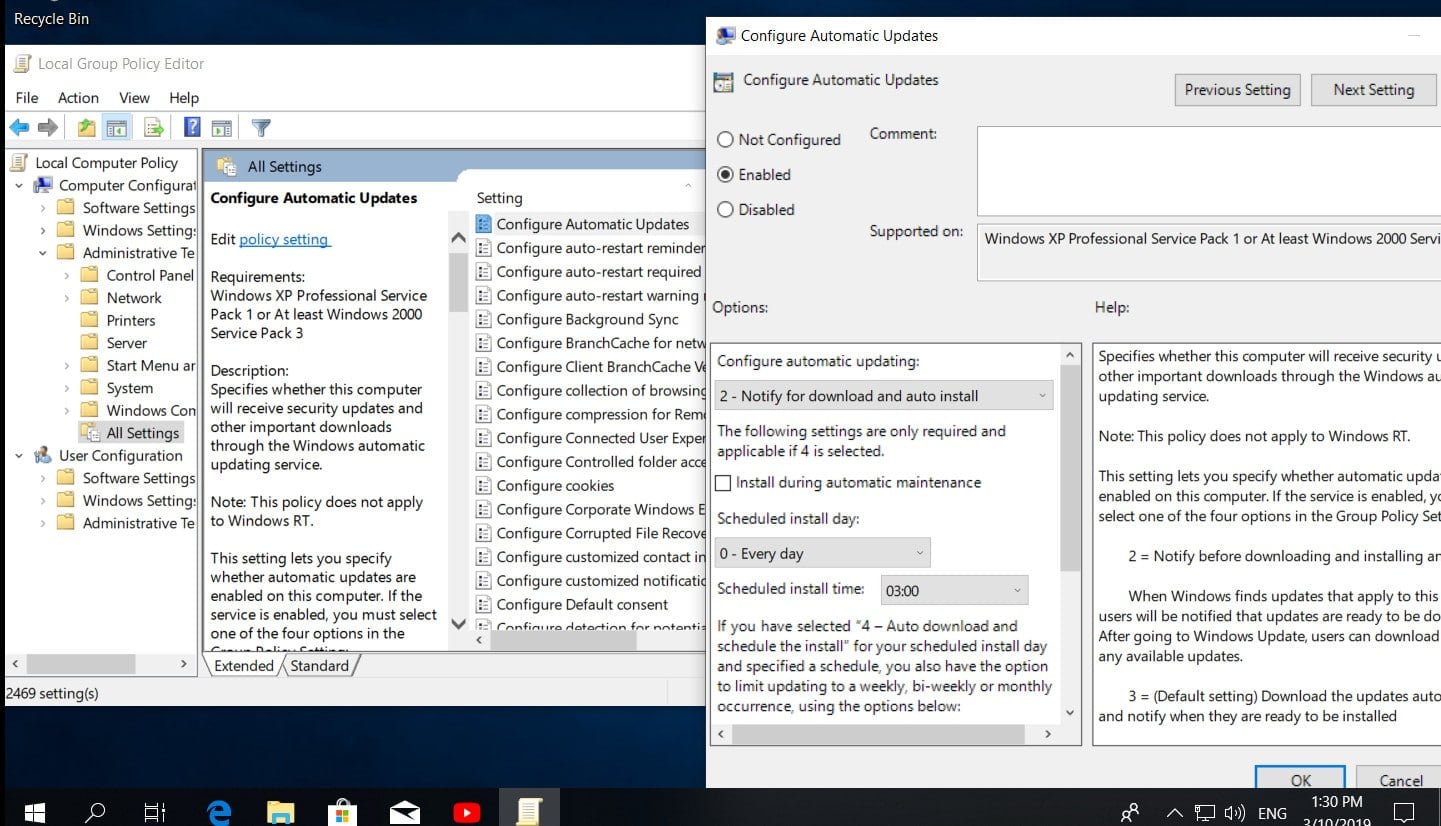The image size is (1441, 826).
Task: Select the Disabled radio button
Action: coord(726,210)
